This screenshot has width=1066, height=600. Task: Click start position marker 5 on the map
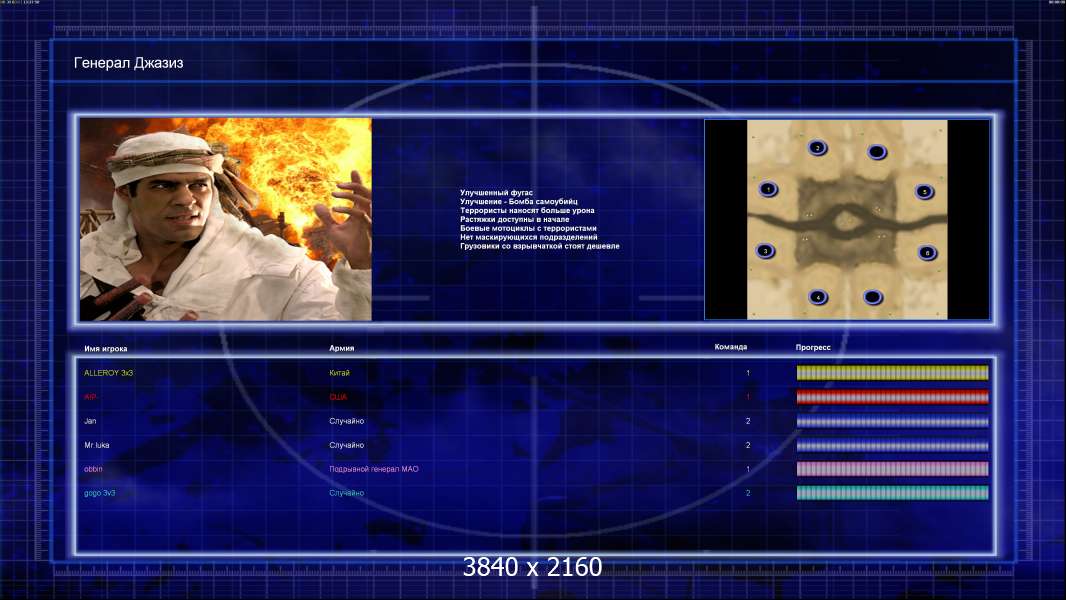tap(924, 192)
